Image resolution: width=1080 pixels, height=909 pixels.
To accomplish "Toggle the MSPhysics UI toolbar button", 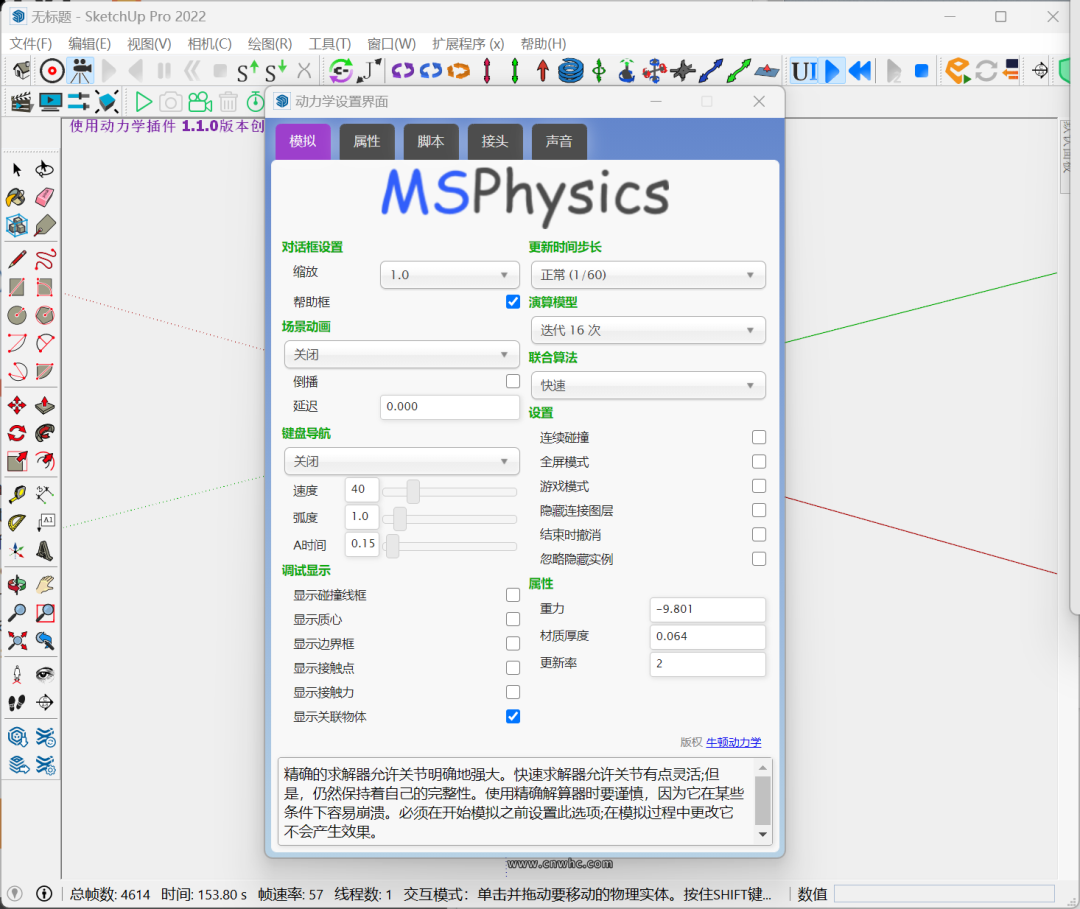I will pyautogui.click(x=804, y=71).
